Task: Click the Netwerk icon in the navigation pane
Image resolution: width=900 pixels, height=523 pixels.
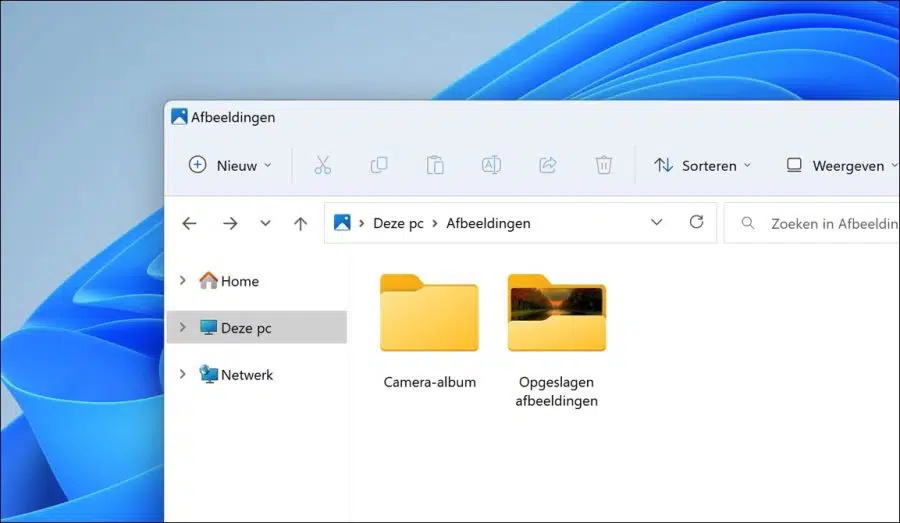Action: point(208,374)
